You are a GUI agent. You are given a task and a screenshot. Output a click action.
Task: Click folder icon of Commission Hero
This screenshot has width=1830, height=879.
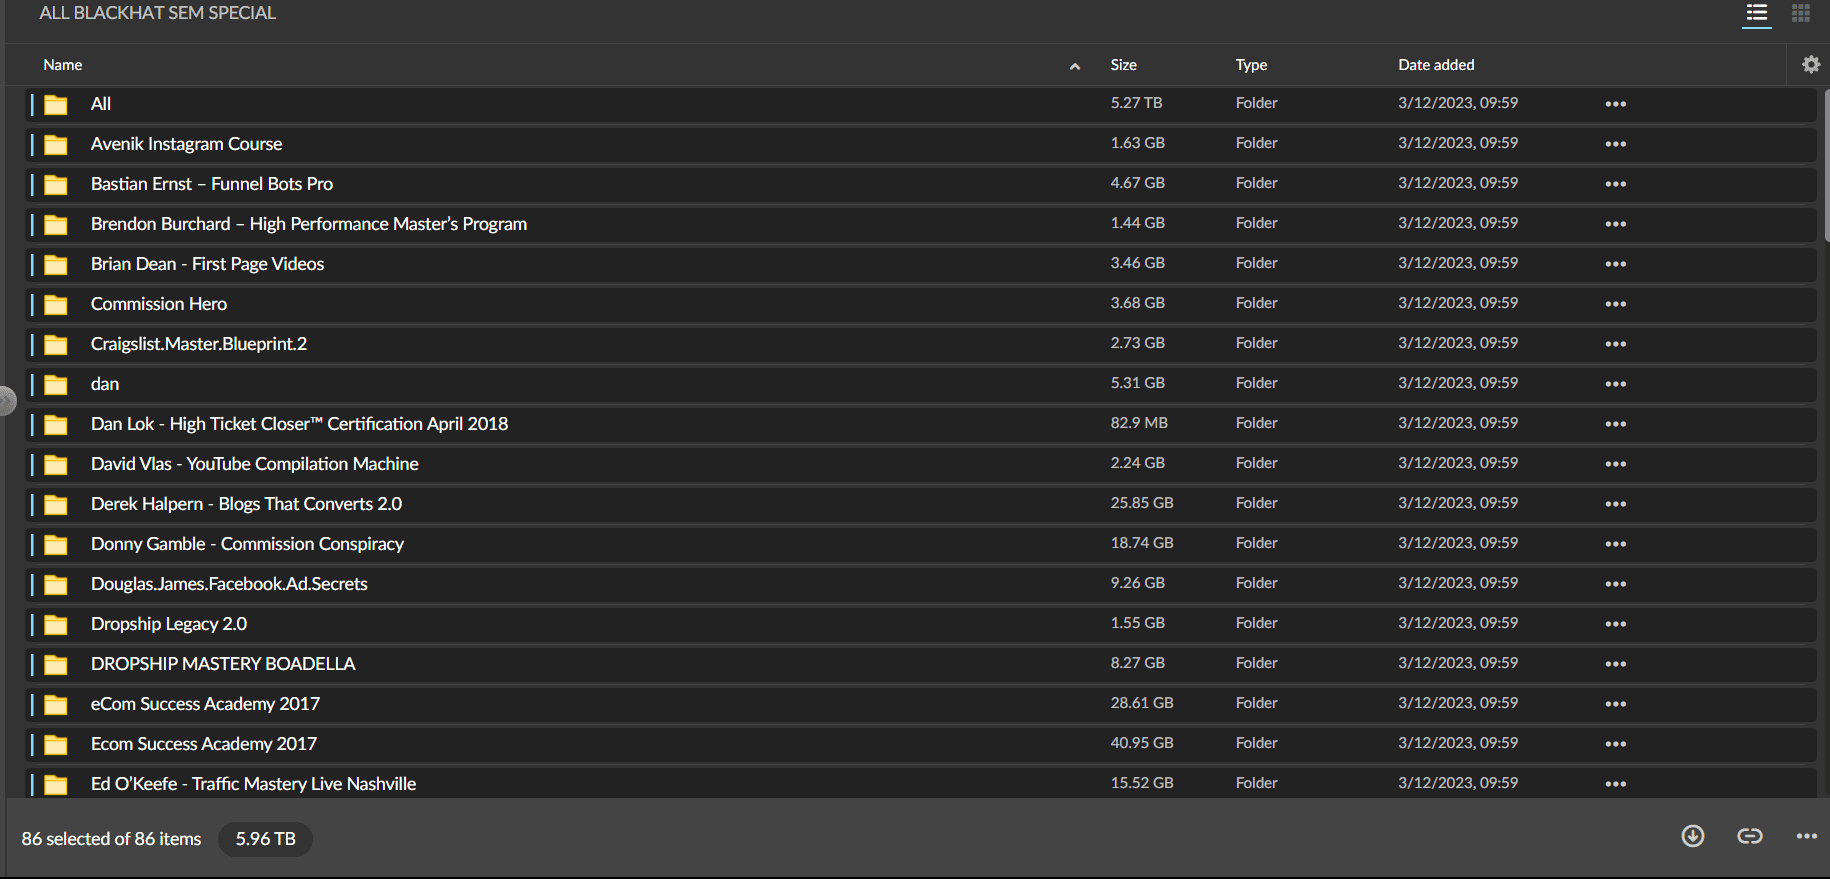click(x=56, y=305)
